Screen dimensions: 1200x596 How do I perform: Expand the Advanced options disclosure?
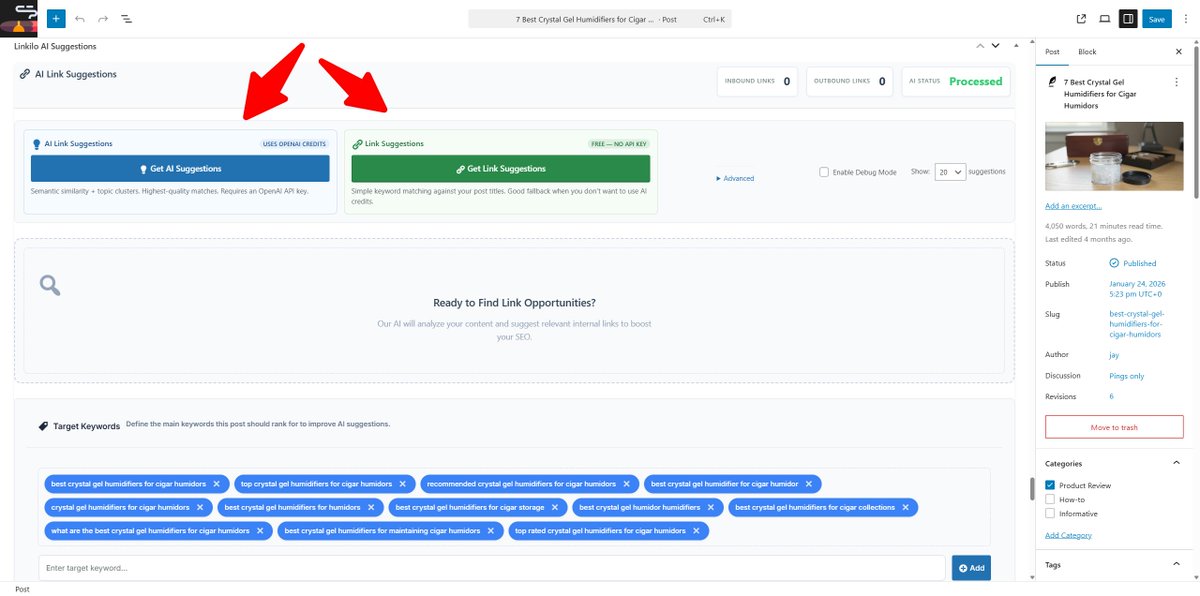(735, 178)
